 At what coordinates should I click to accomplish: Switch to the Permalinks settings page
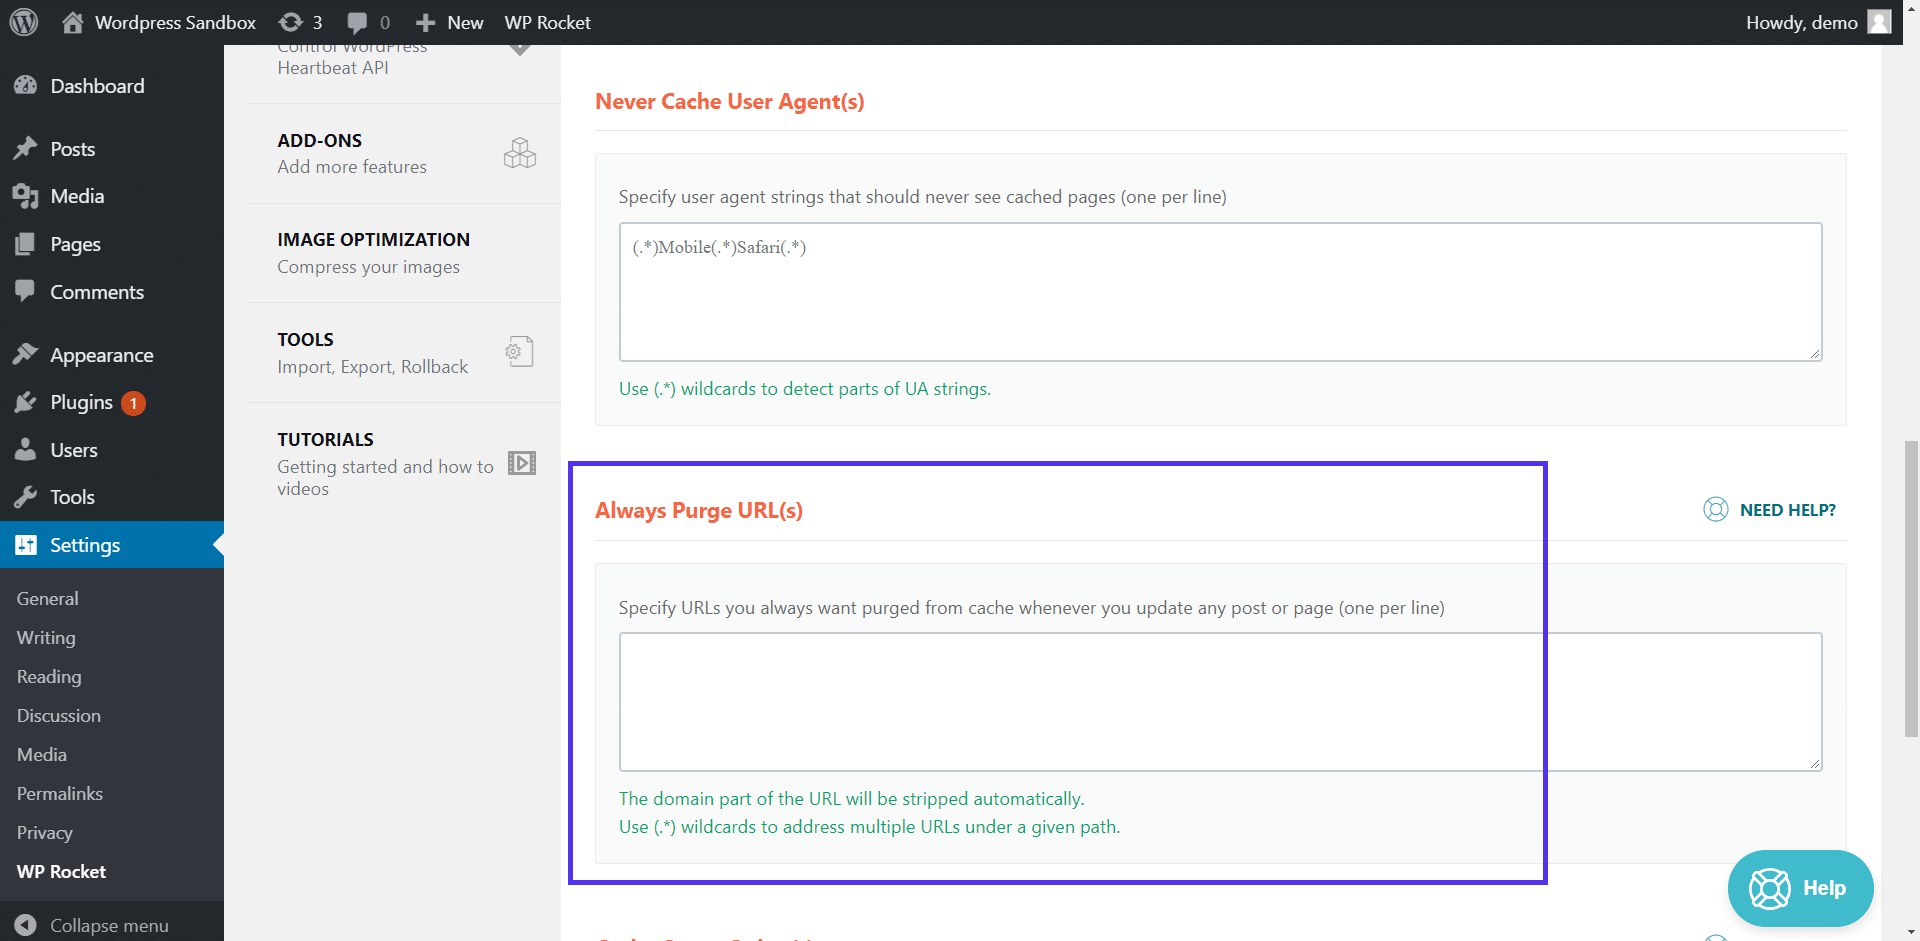(x=59, y=793)
